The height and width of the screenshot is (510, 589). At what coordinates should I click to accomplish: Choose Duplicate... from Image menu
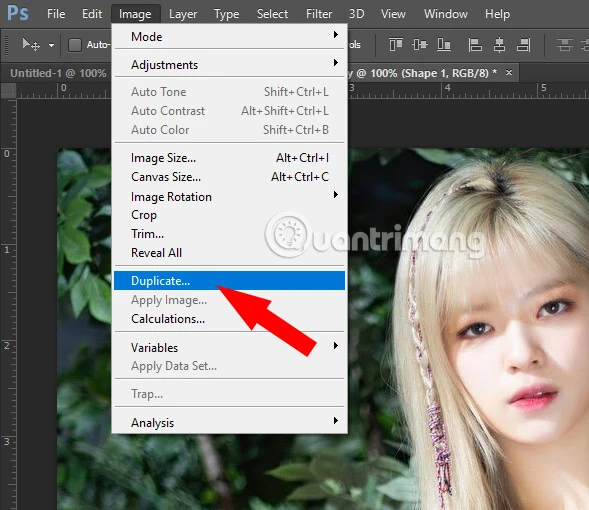coord(230,281)
